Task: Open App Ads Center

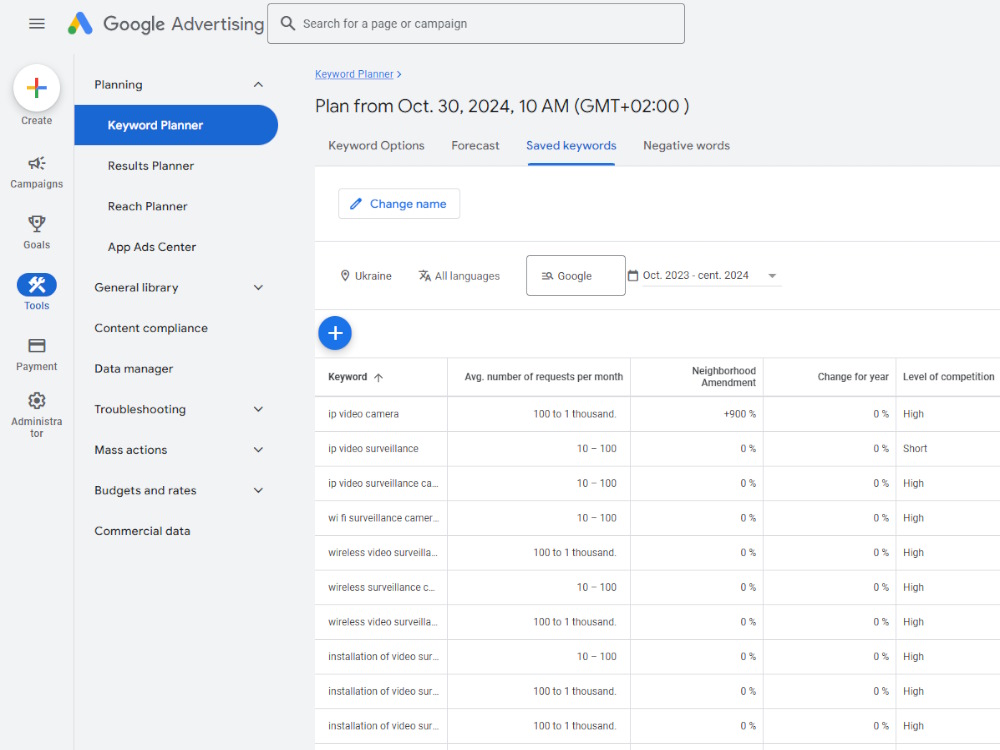Action: [x=152, y=247]
